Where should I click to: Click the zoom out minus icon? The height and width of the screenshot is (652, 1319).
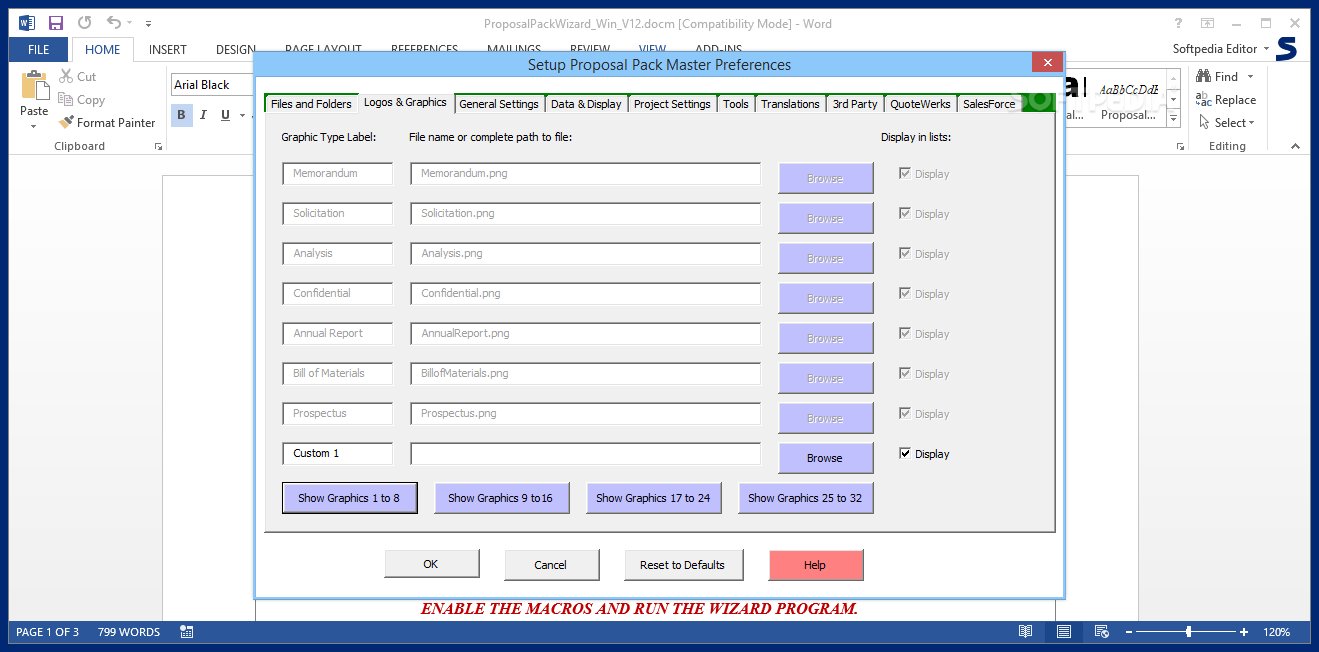pos(1128,632)
